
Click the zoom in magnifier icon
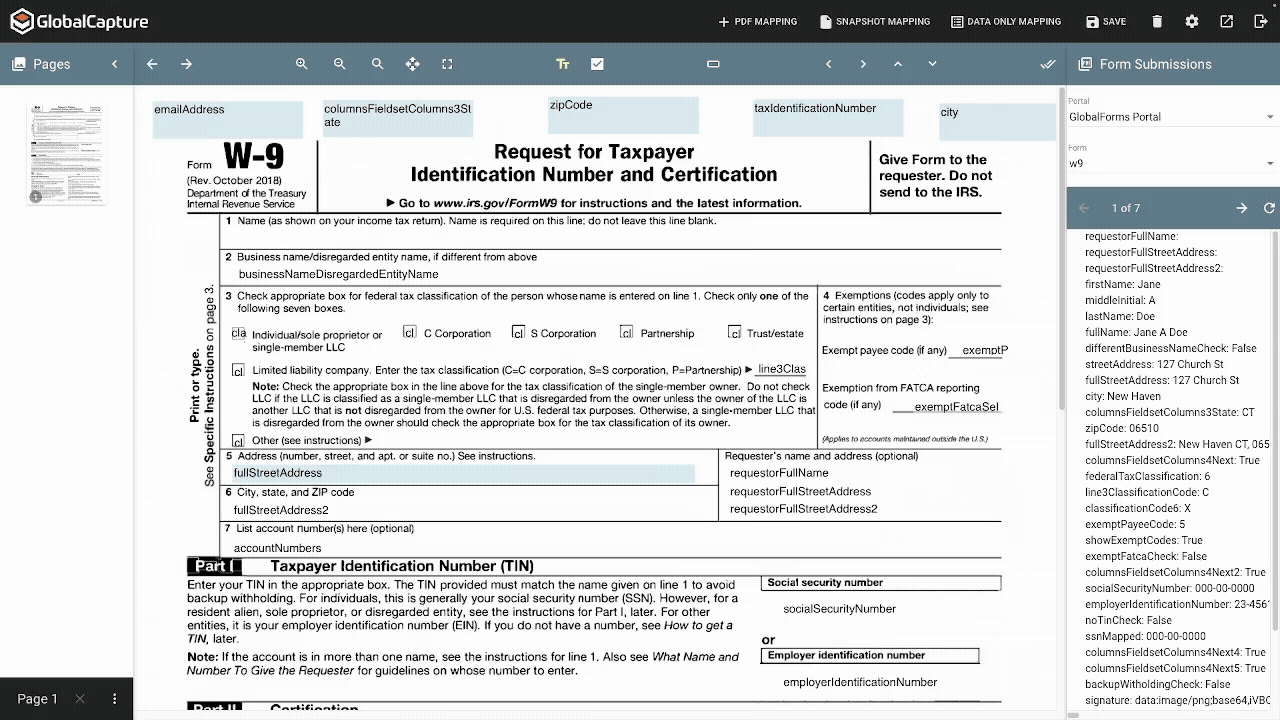(x=301, y=64)
